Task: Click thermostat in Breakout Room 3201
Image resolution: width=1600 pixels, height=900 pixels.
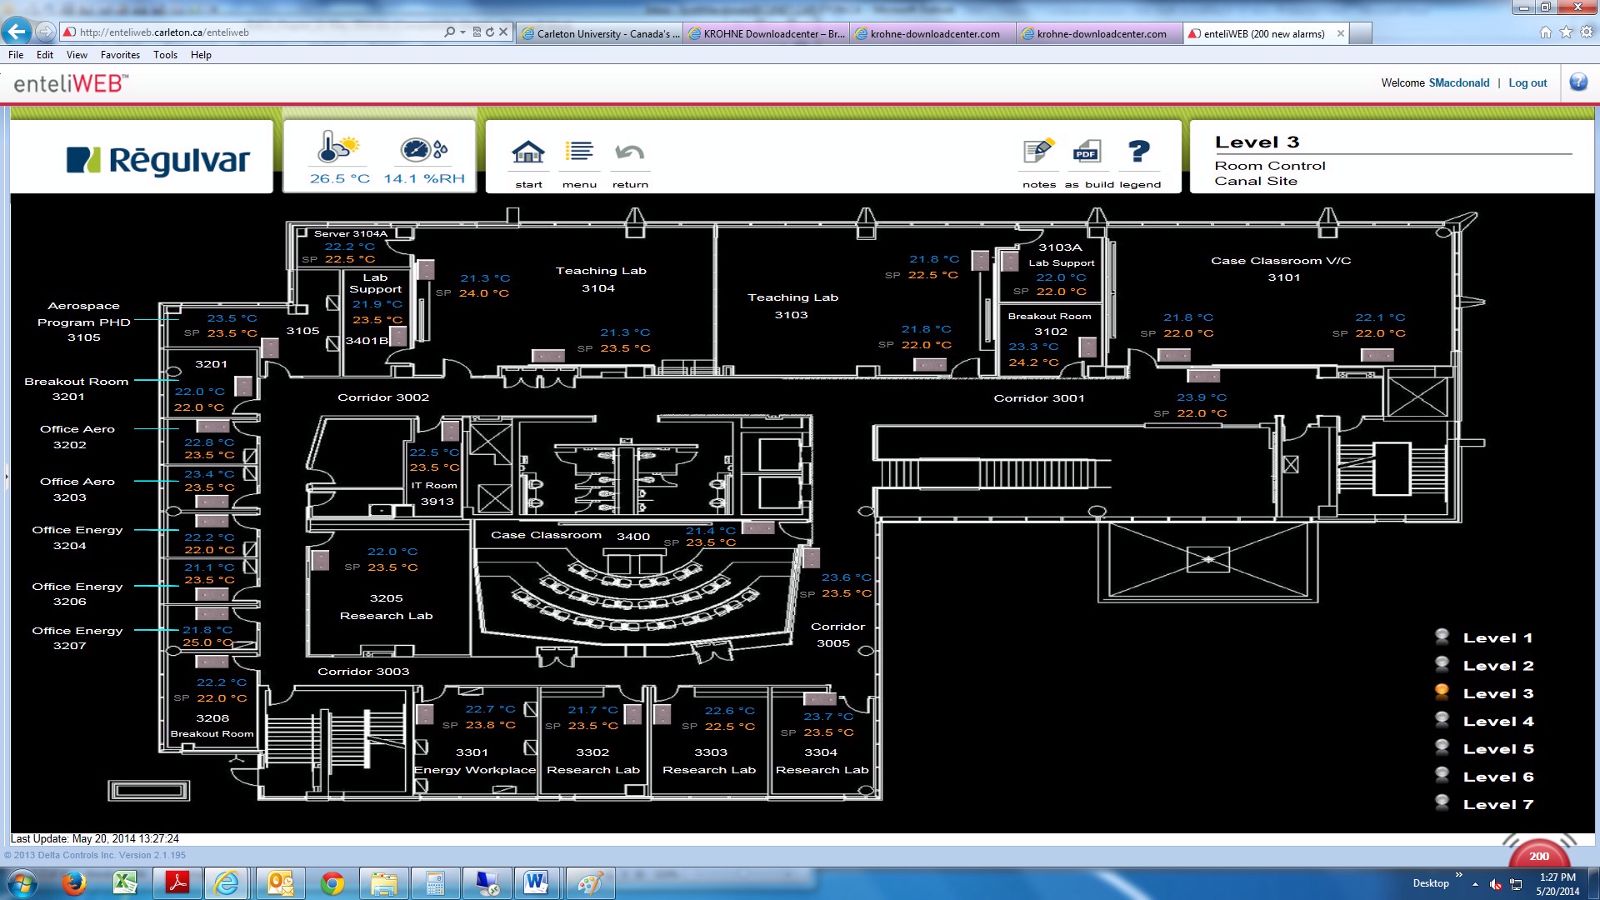Action: coord(243,386)
